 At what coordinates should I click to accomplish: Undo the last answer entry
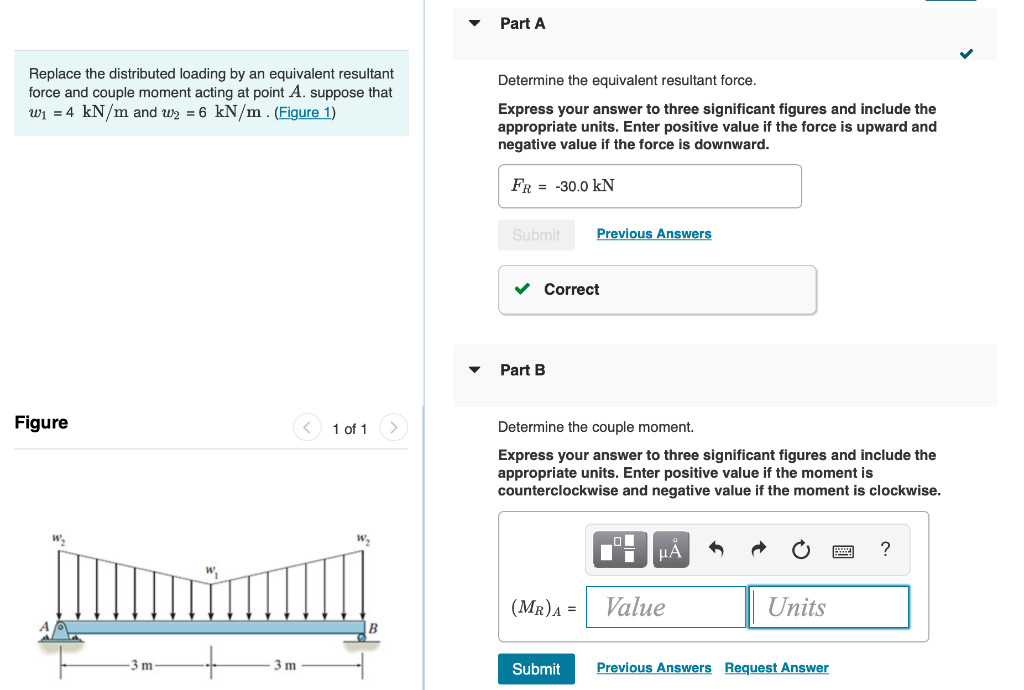717,548
